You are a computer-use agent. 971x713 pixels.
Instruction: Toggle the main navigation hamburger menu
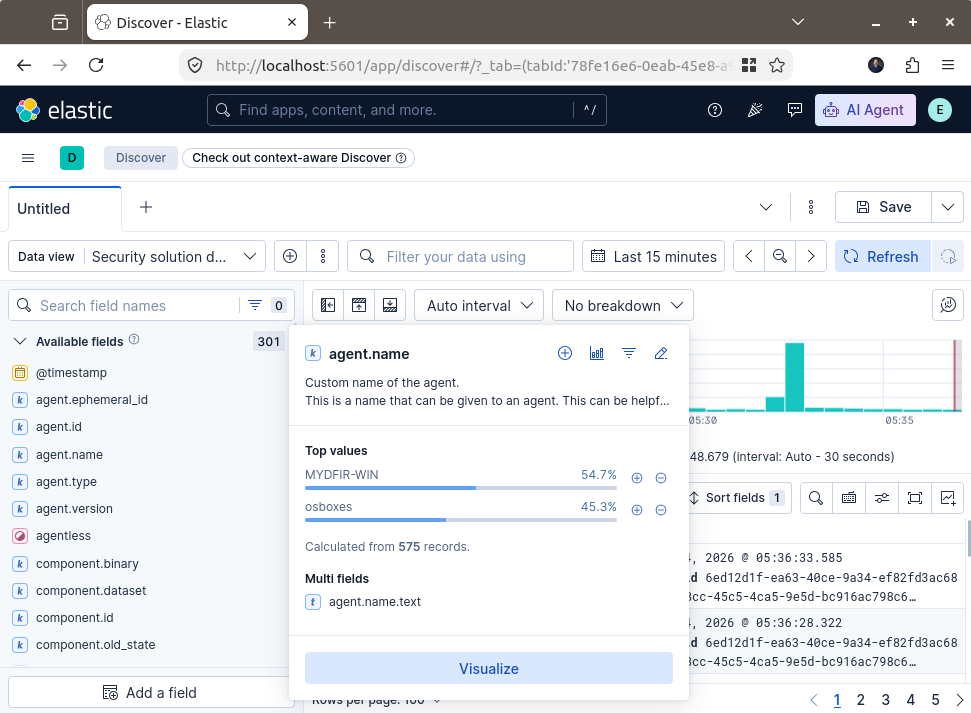pyautogui.click(x=28, y=158)
